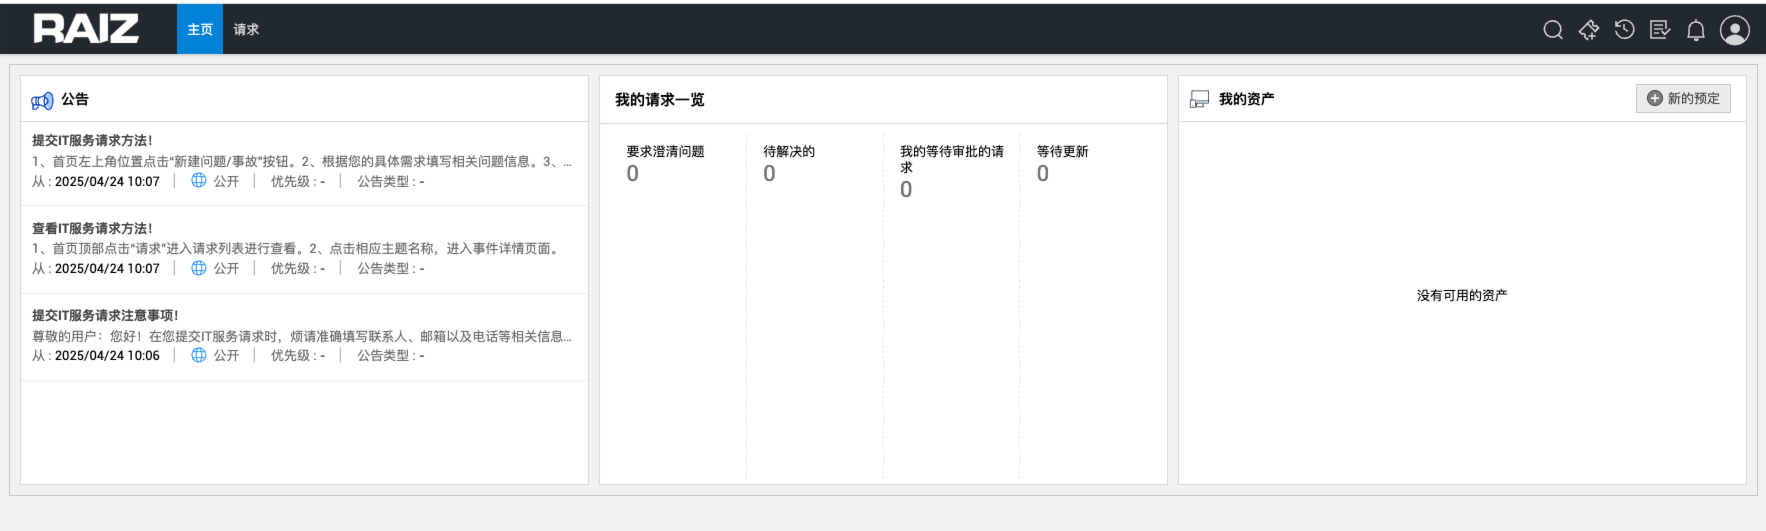
Task: Click the 我的资产 heading text
Action: (1246, 99)
